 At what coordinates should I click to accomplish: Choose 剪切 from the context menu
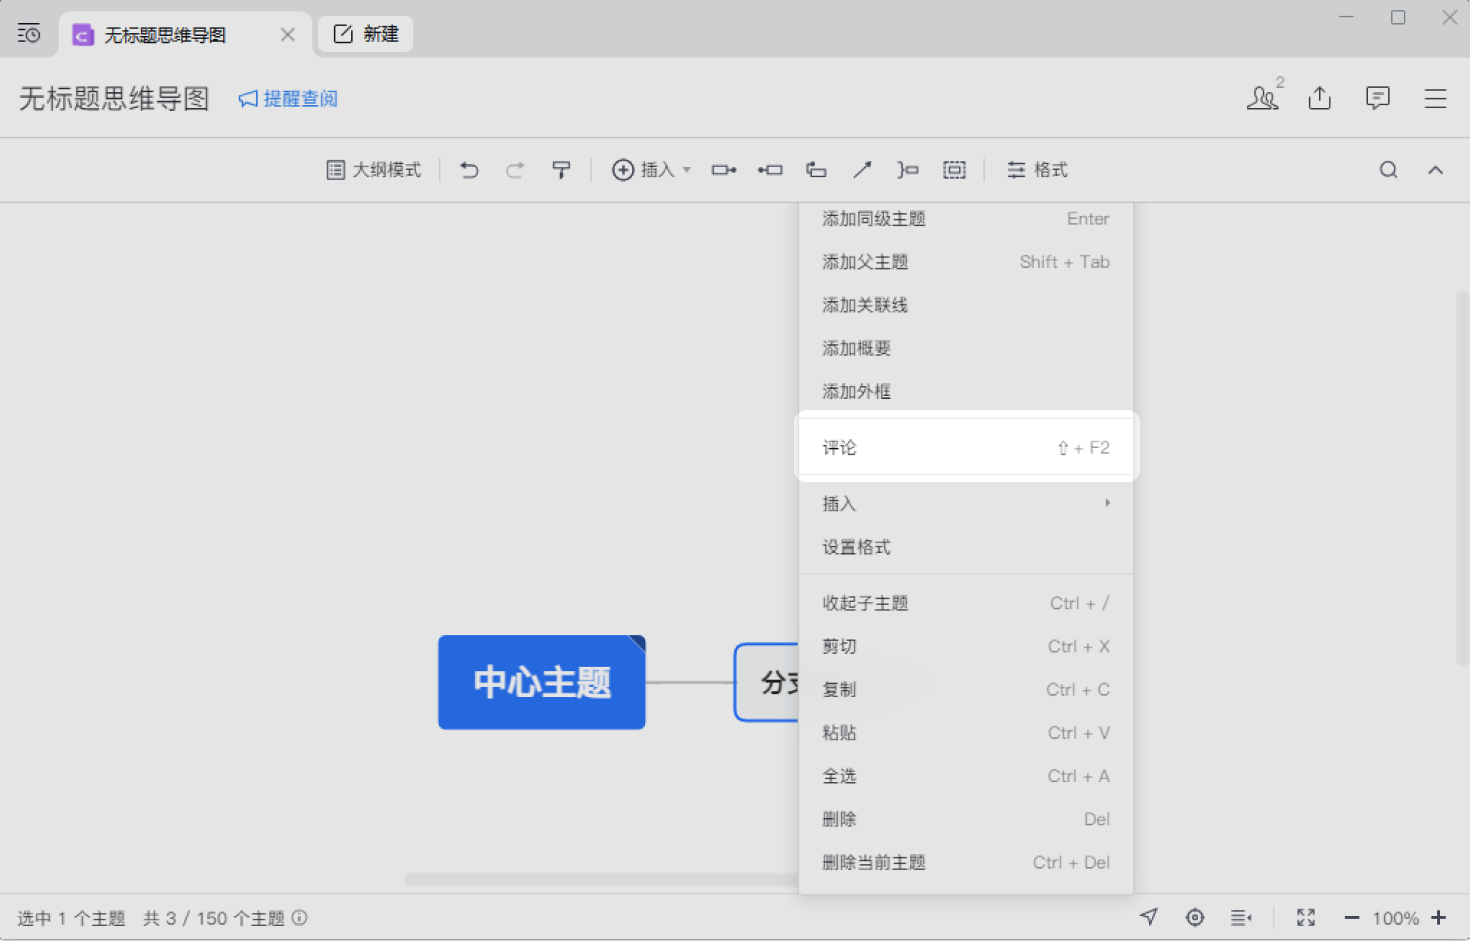(966, 646)
